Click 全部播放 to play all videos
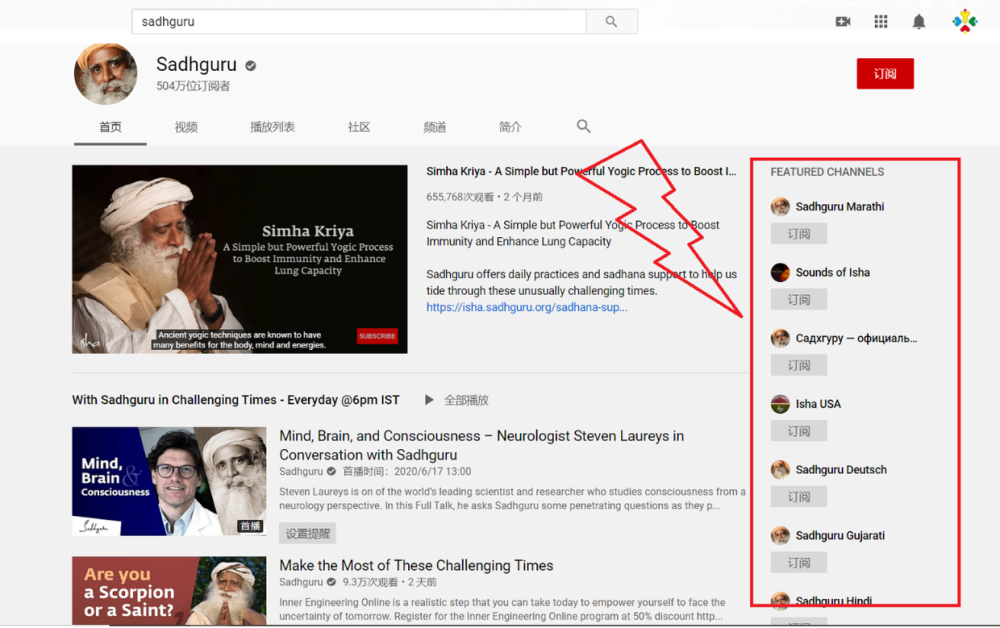The image size is (1000, 628). coord(466,400)
